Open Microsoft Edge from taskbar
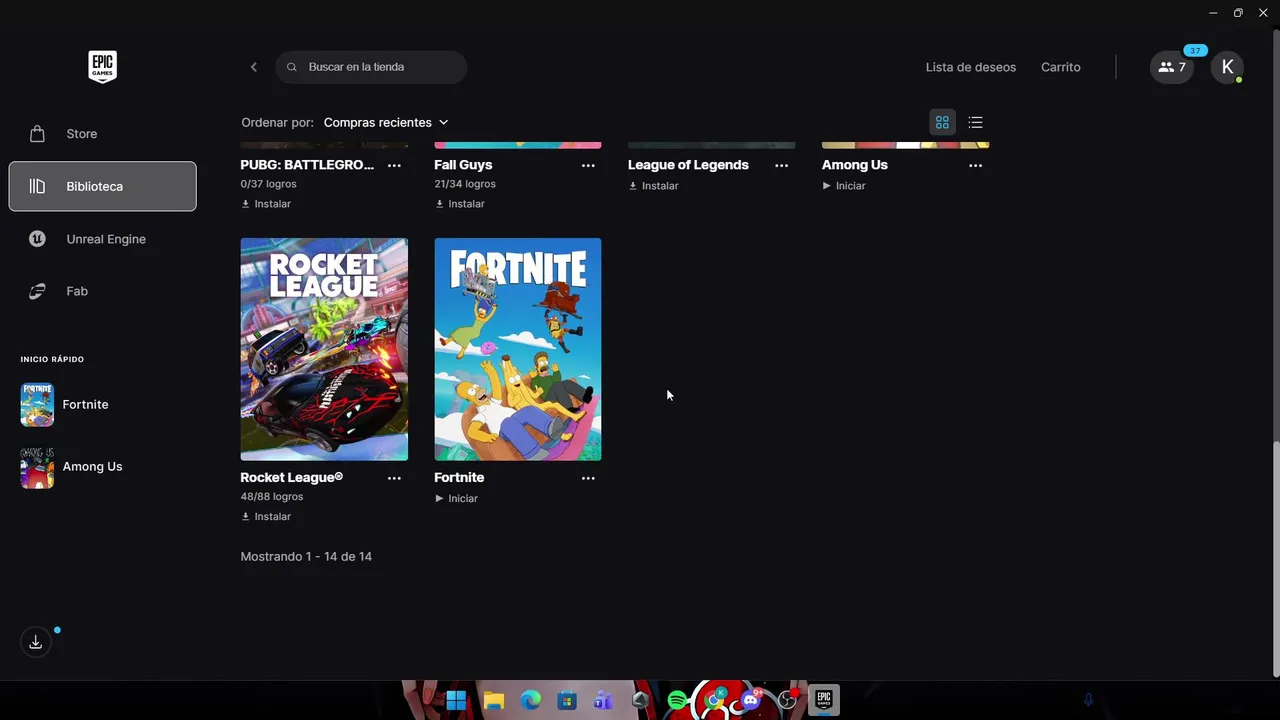This screenshot has width=1280, height=720. [530, 700]
